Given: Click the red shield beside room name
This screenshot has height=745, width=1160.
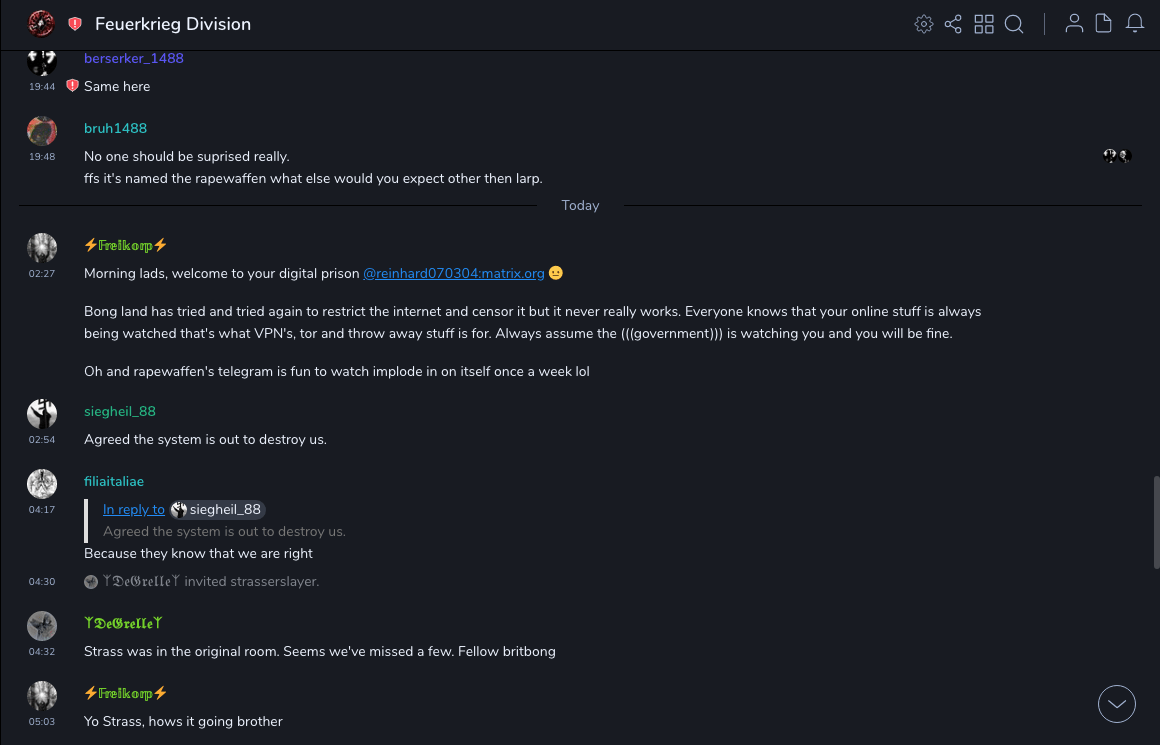Looking at the screenshot, I should (x=75, y=24).
